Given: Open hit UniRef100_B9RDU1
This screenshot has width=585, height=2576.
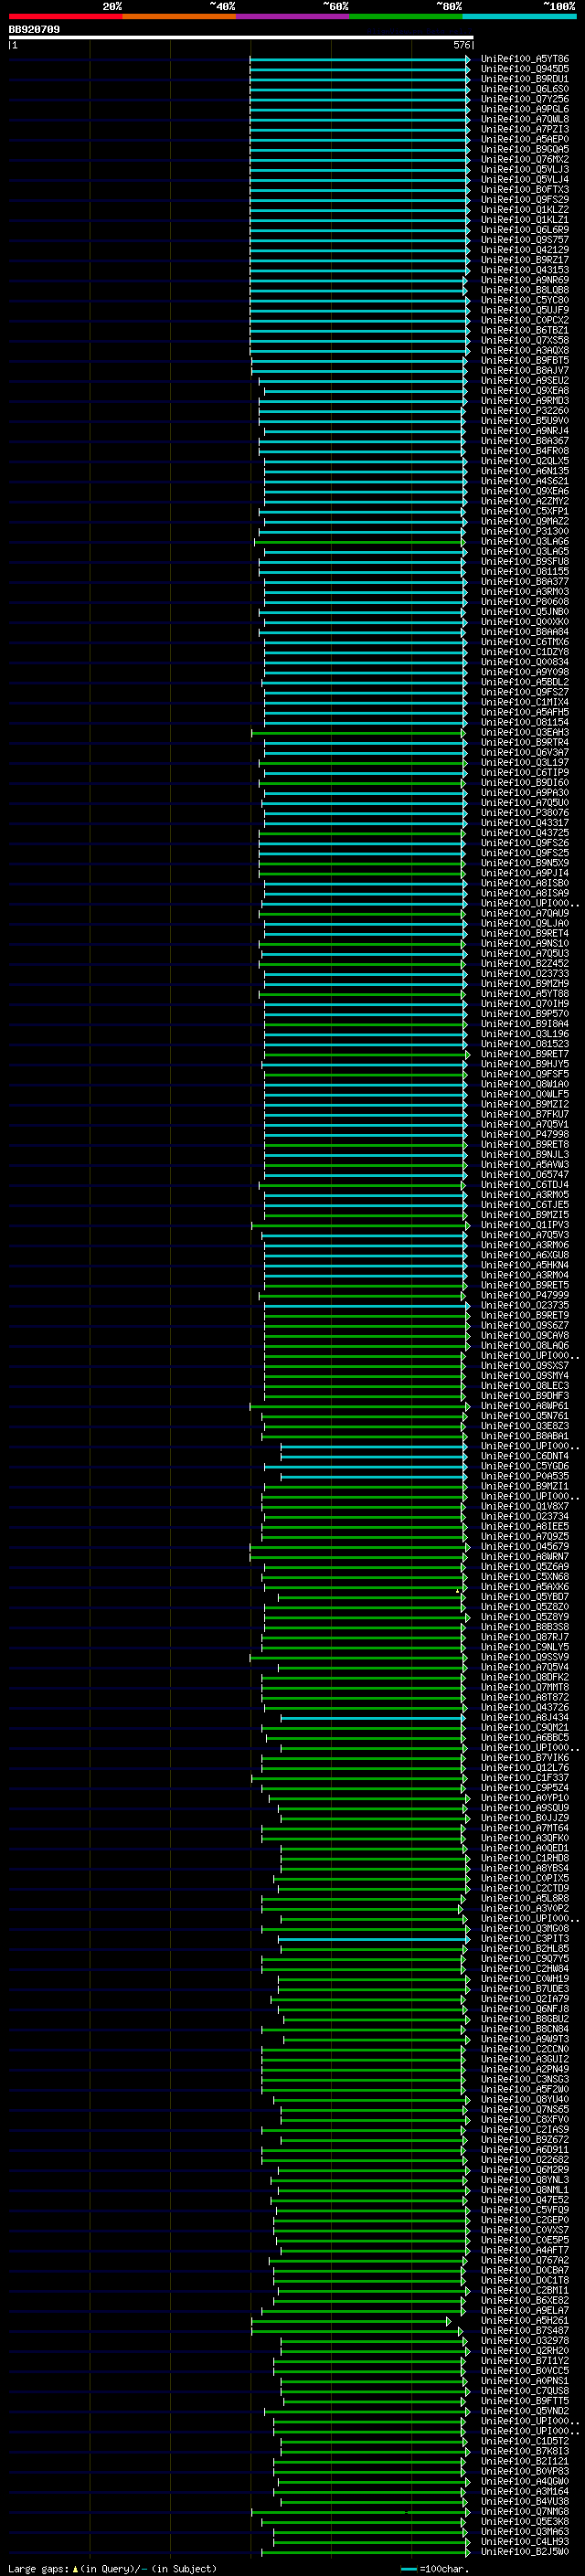Looking at the screenshot, I should [524, 79].
